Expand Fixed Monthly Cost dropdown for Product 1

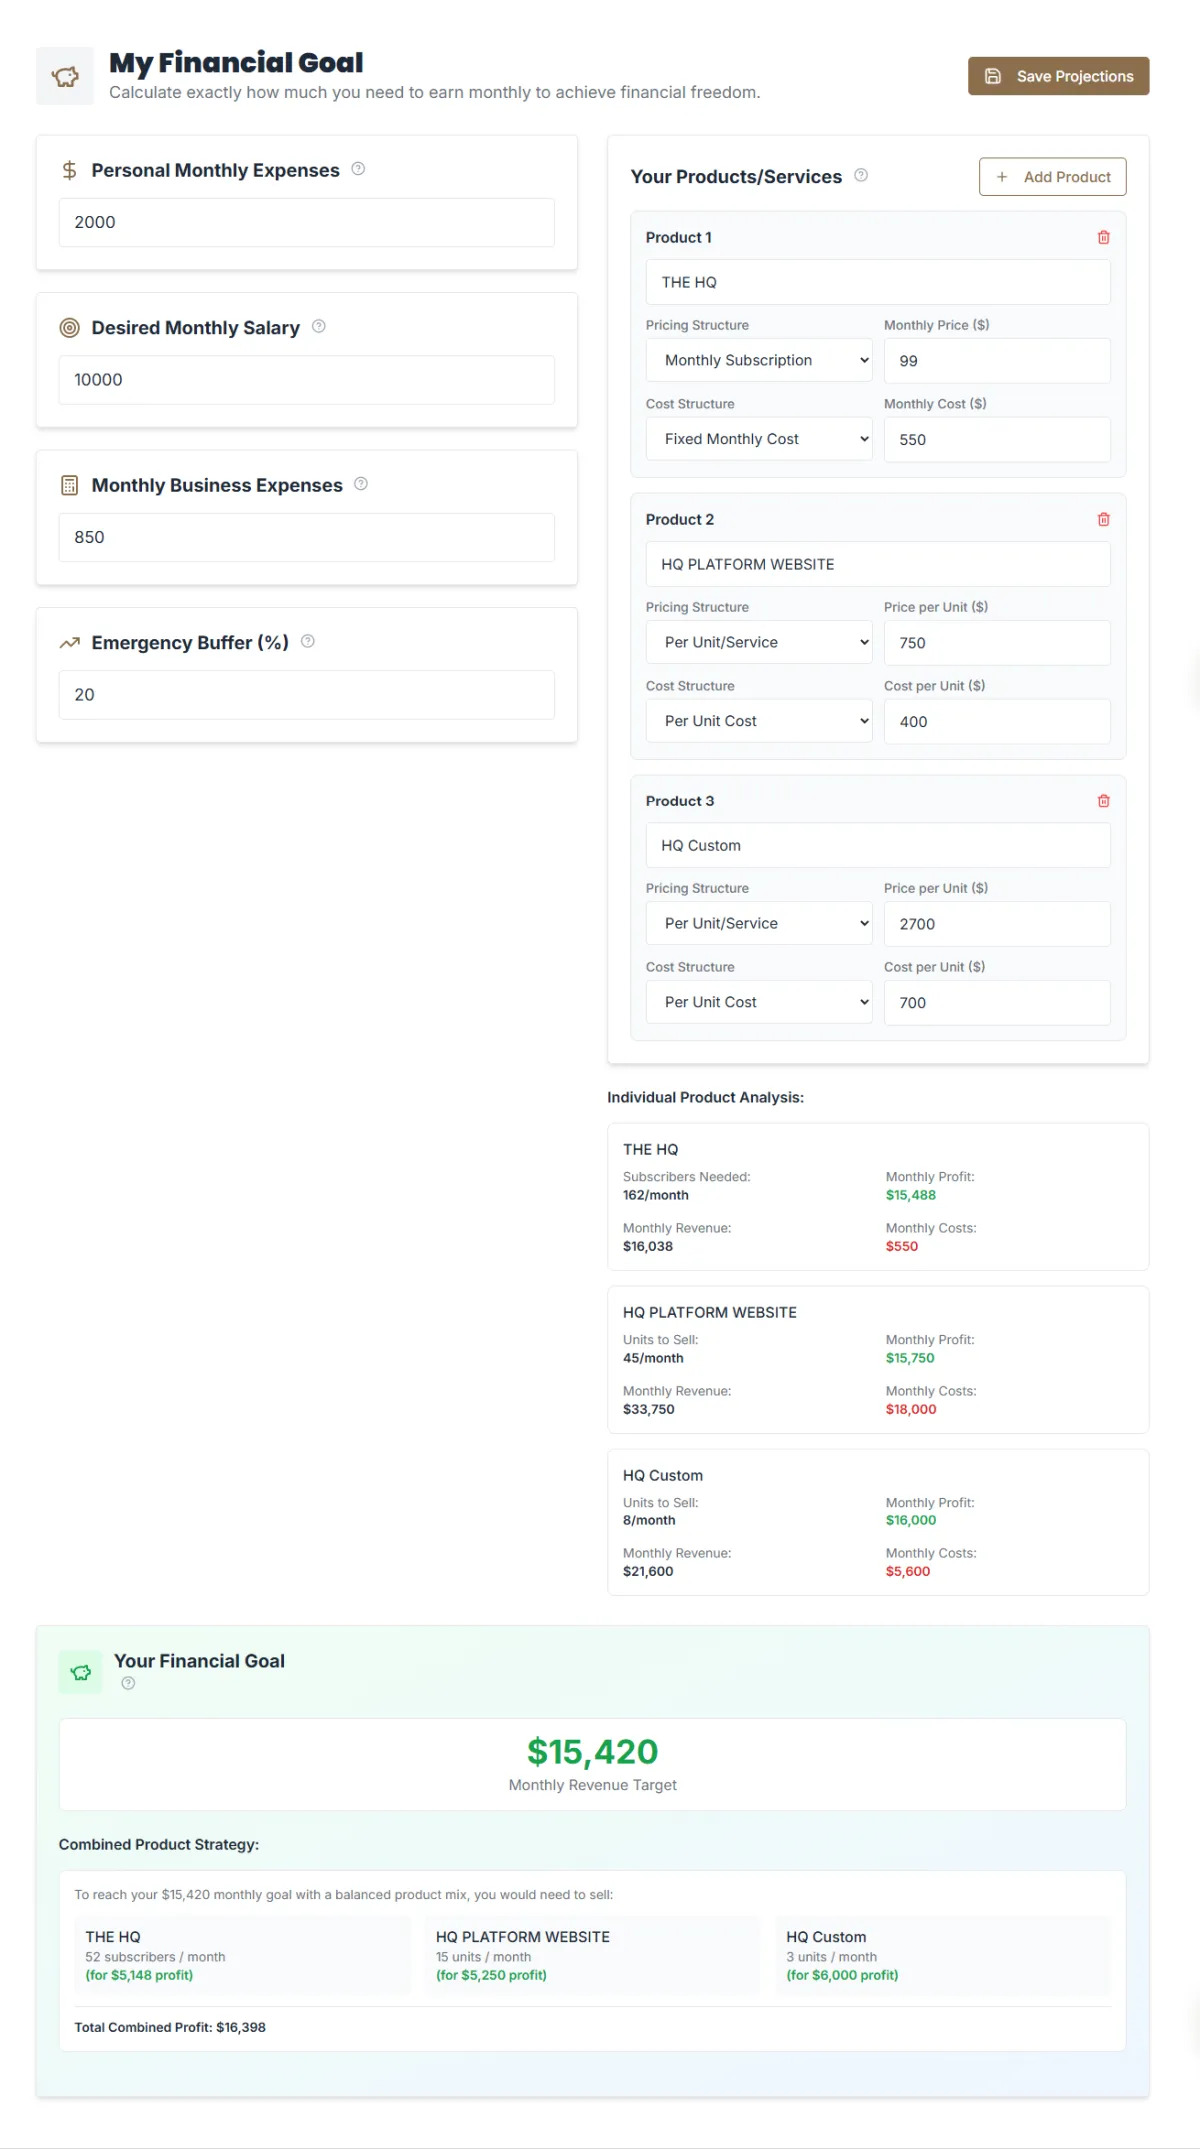(759, 440)
